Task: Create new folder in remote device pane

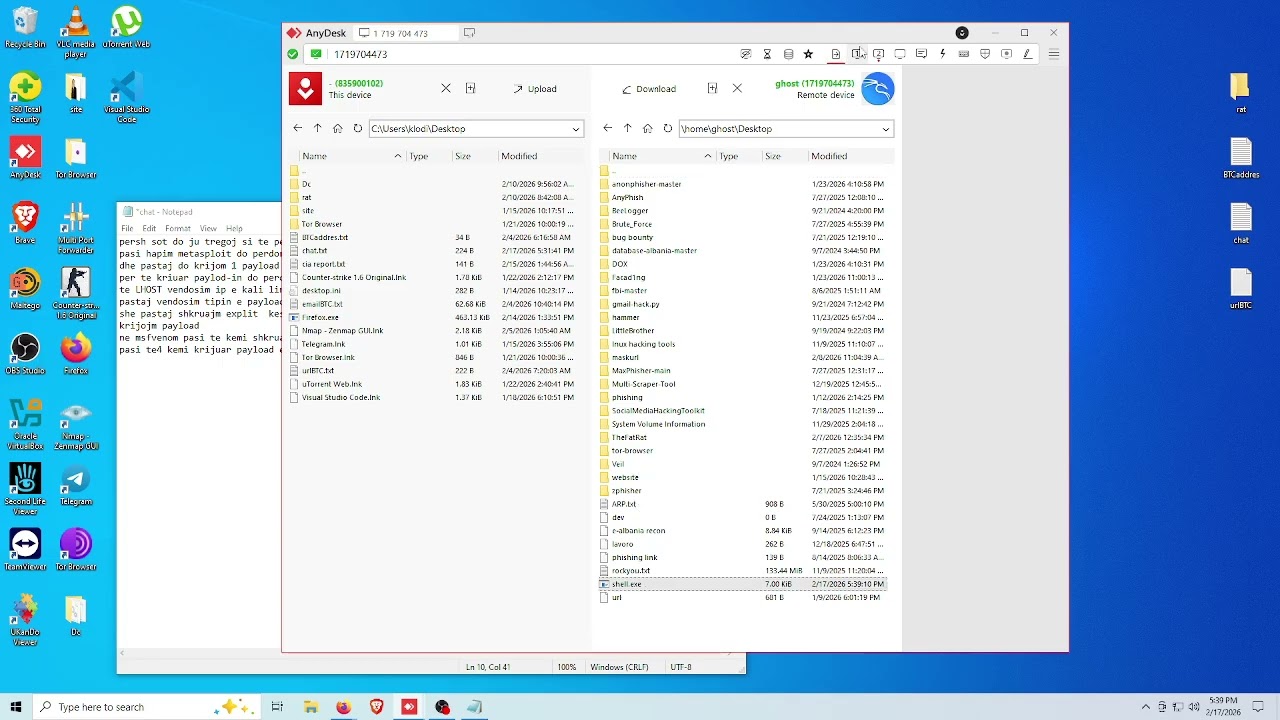Action: click(x=712, y=88)
